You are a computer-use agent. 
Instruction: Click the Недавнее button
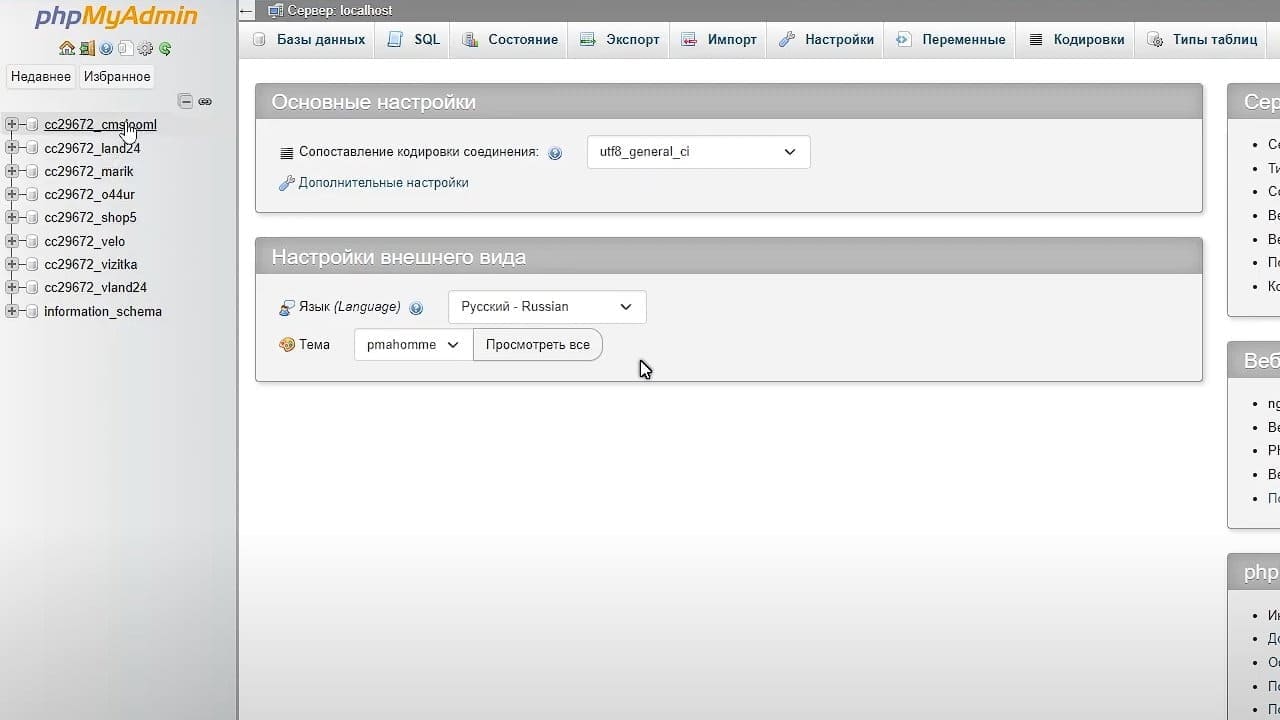41,76
